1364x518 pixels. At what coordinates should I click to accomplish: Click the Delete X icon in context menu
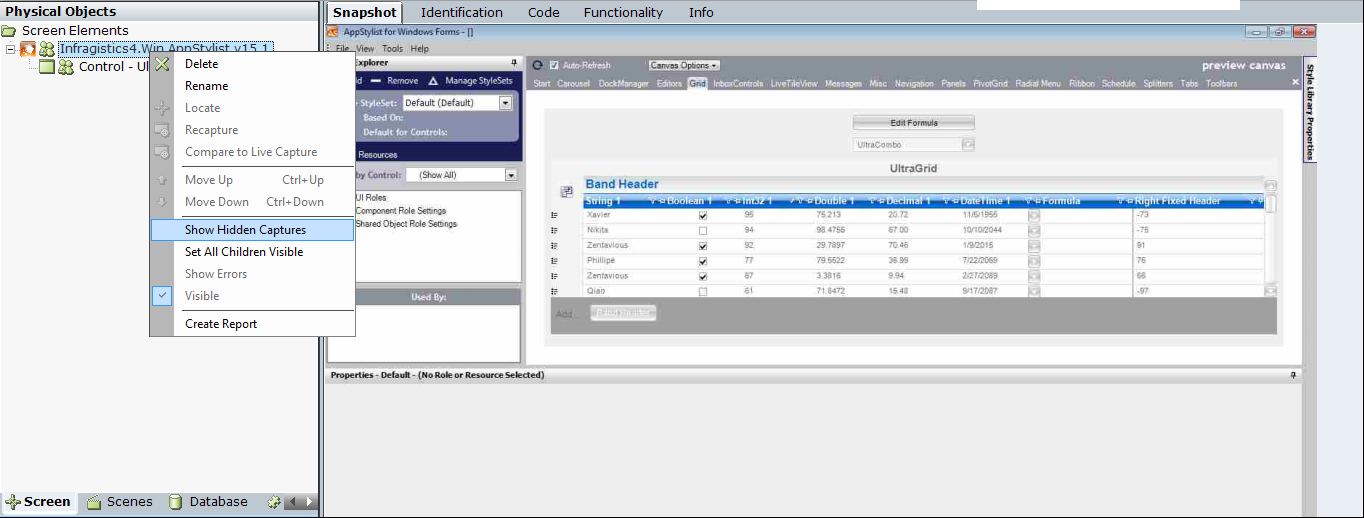click(162, 64)
